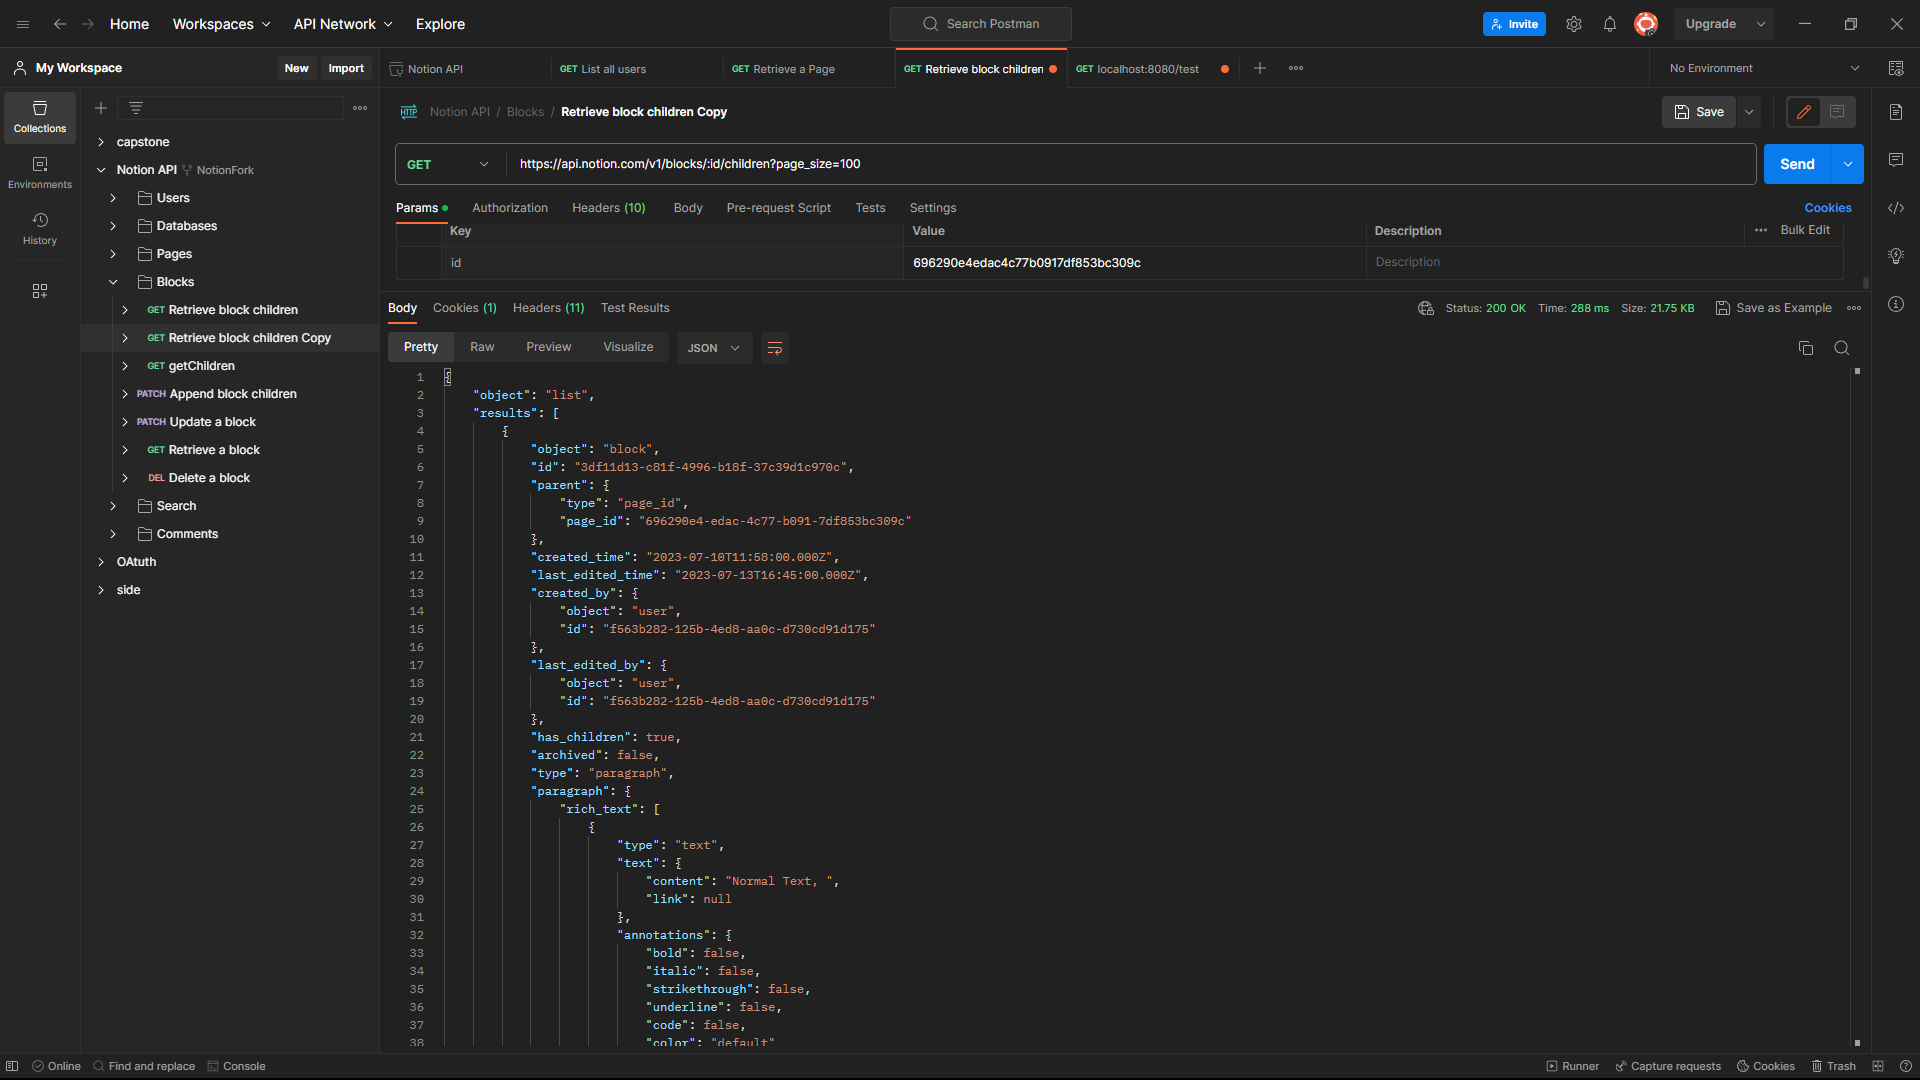Viewport: 1920px width, 1080px height.
Task: Click the request URL input field
Action: point(1100,164)
